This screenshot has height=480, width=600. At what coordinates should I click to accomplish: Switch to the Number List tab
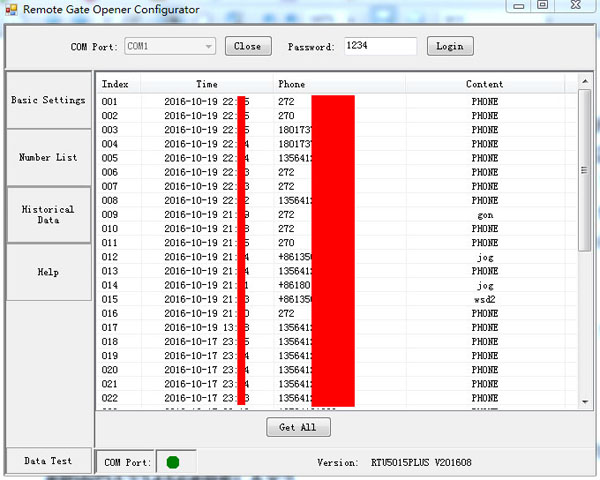coord(49,157)
